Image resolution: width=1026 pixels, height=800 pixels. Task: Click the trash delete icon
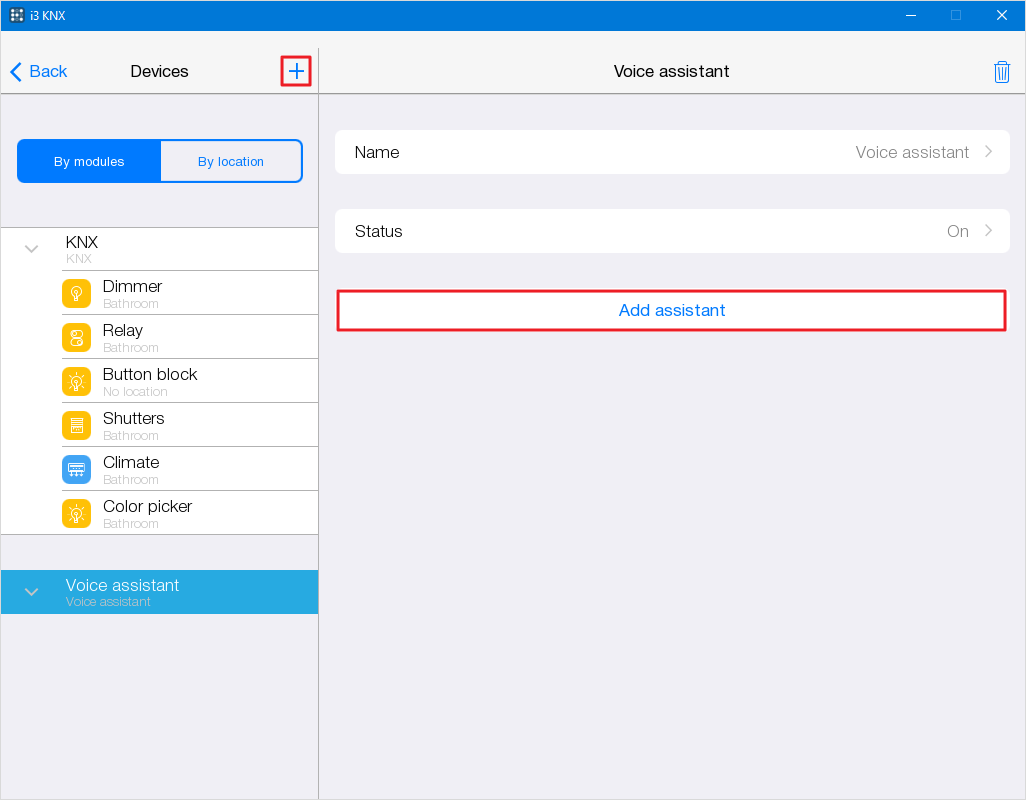click(x=1001, y=72)
